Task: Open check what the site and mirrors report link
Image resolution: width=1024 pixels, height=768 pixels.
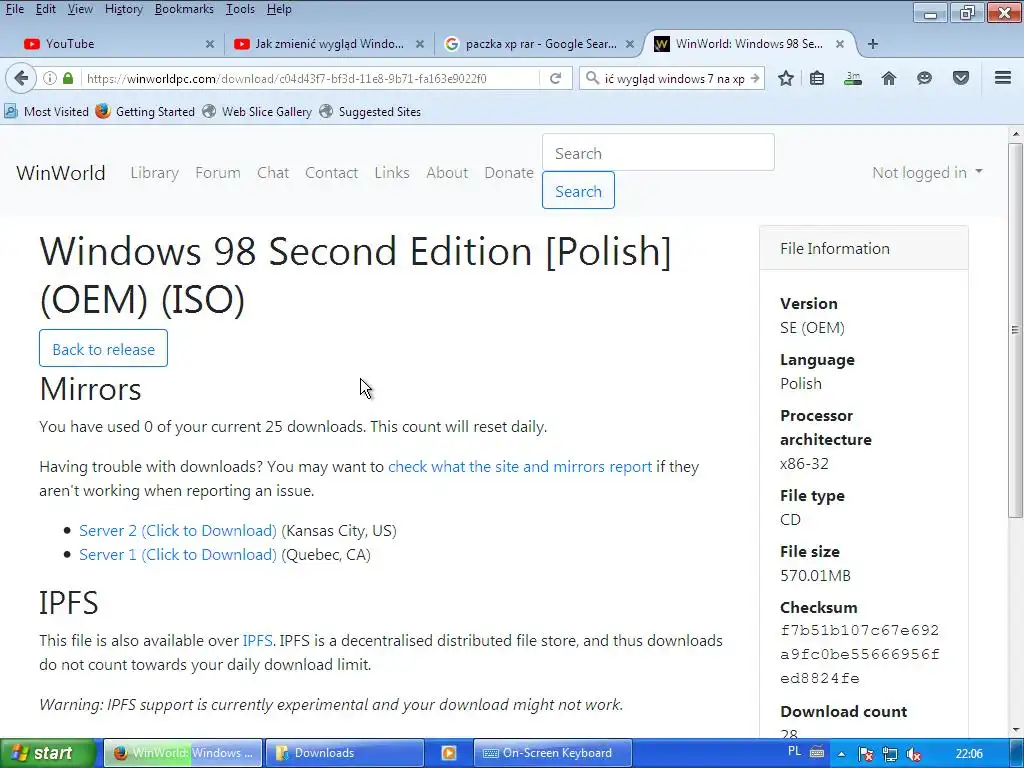Action: [x=520, y=467]
